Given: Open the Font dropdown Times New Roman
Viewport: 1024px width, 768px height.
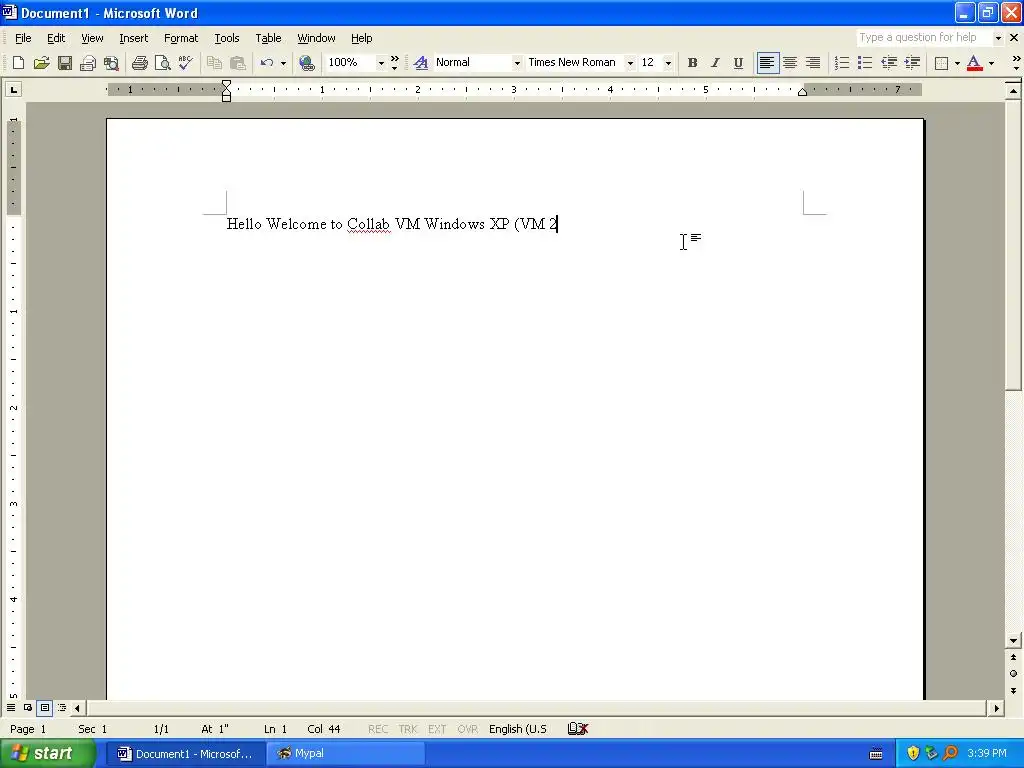Looking at the screenshot, I should click(630, 63).
